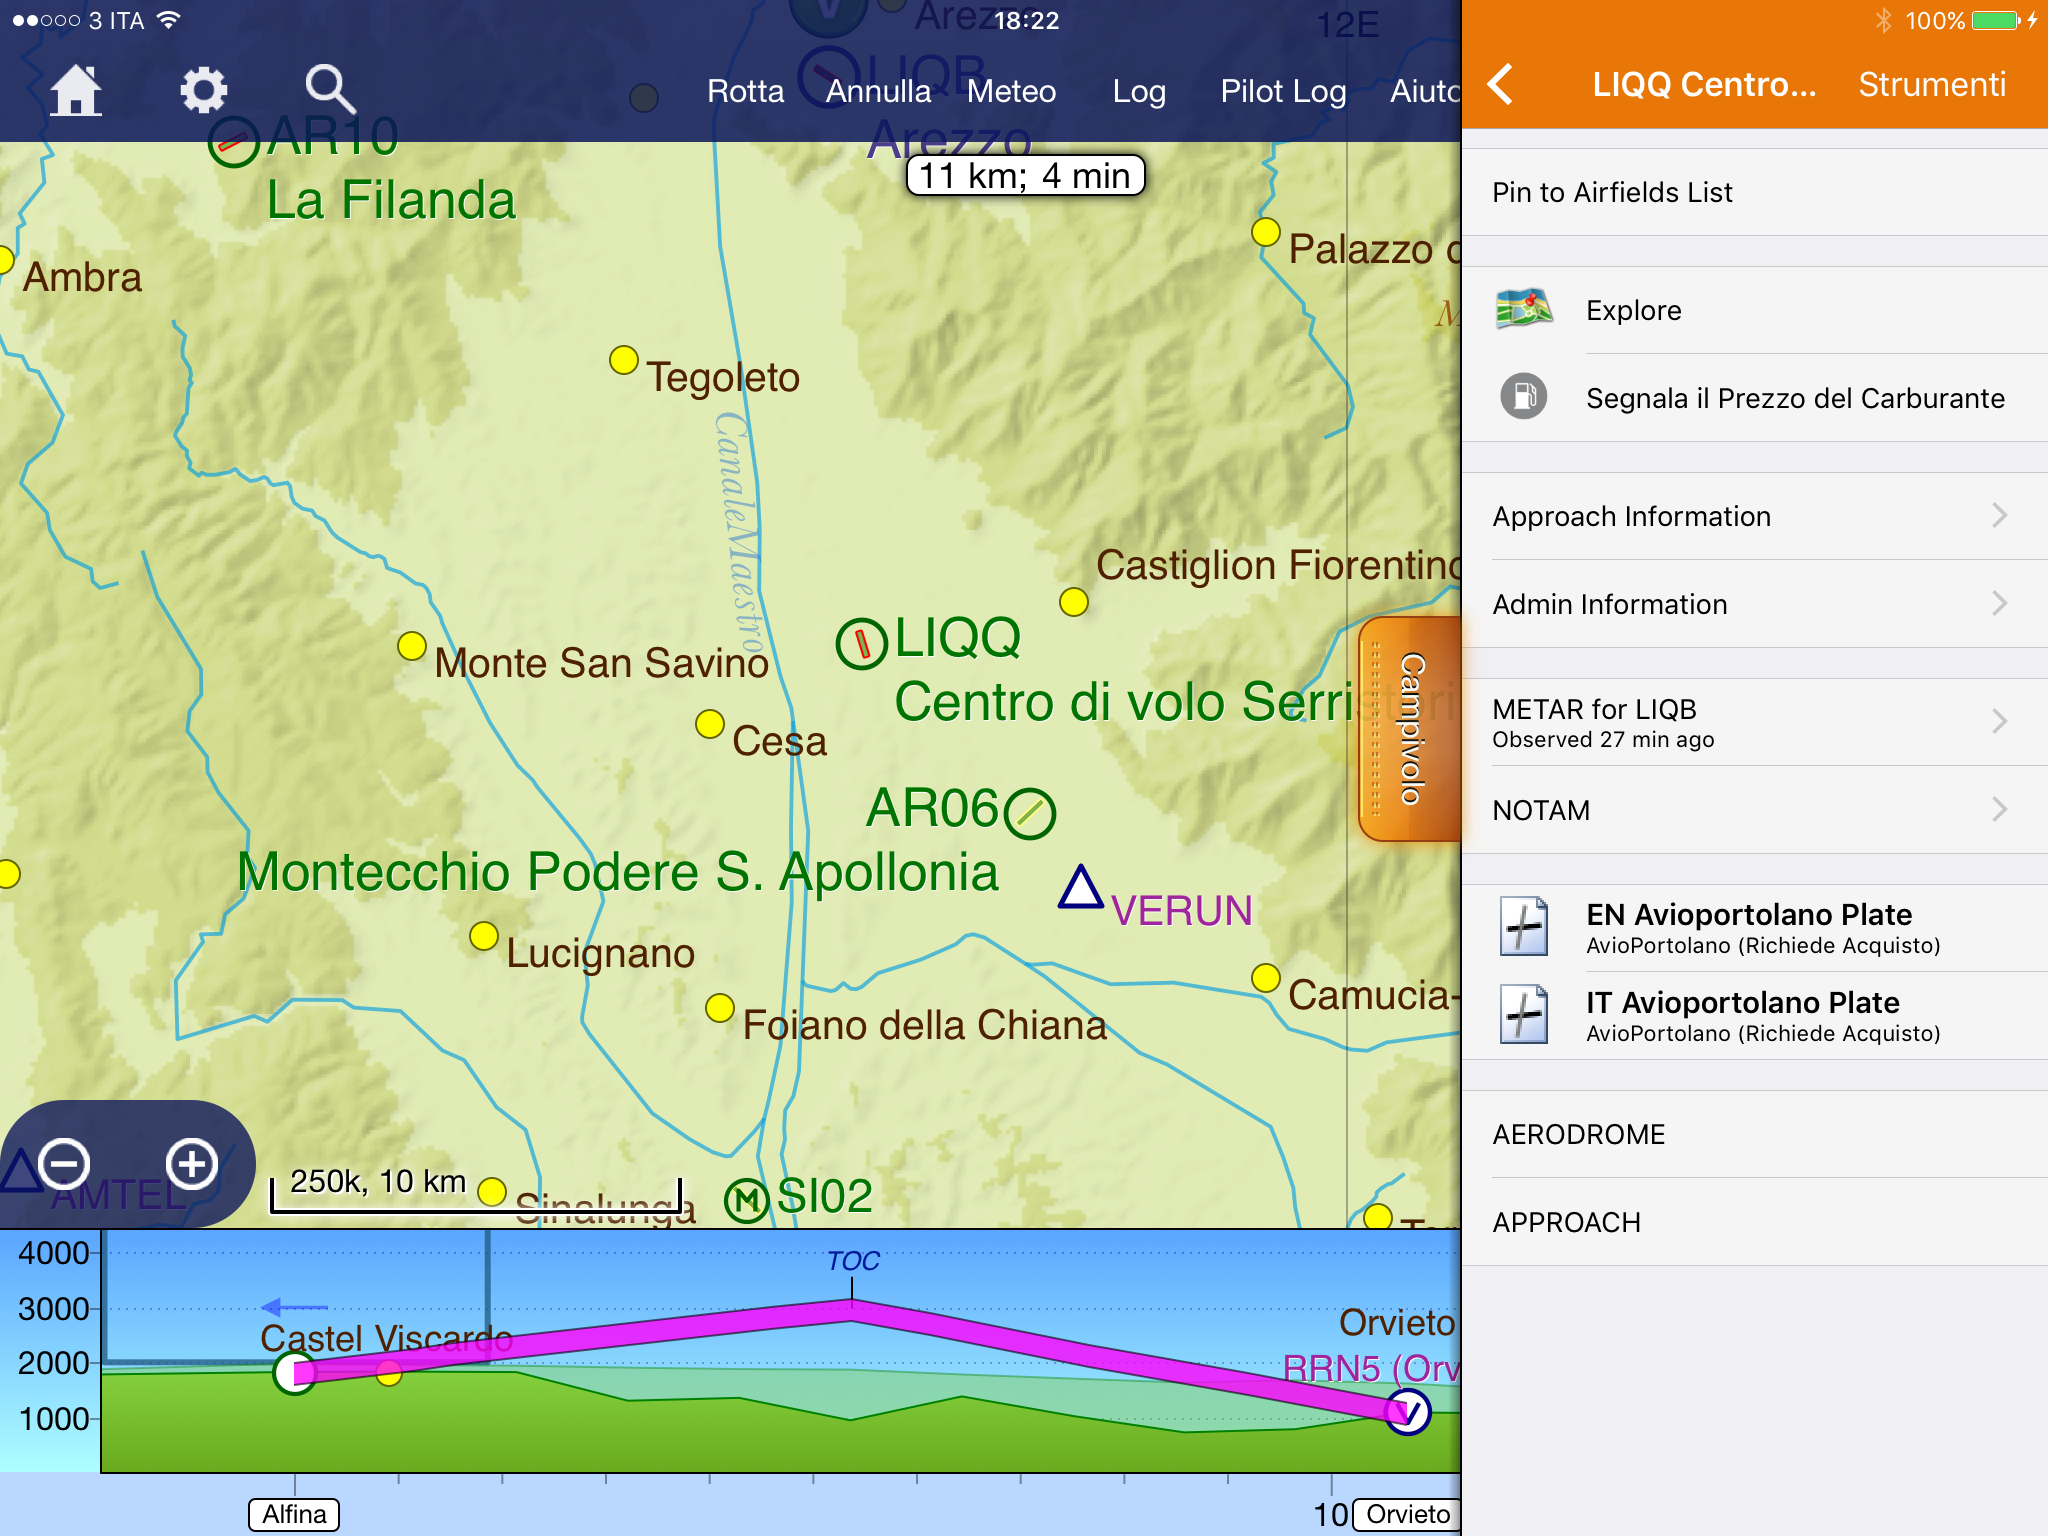This screenshot has width=2048, height=1536.
Task: Open the fuel price report icon
Action: tap(1523, 398)
